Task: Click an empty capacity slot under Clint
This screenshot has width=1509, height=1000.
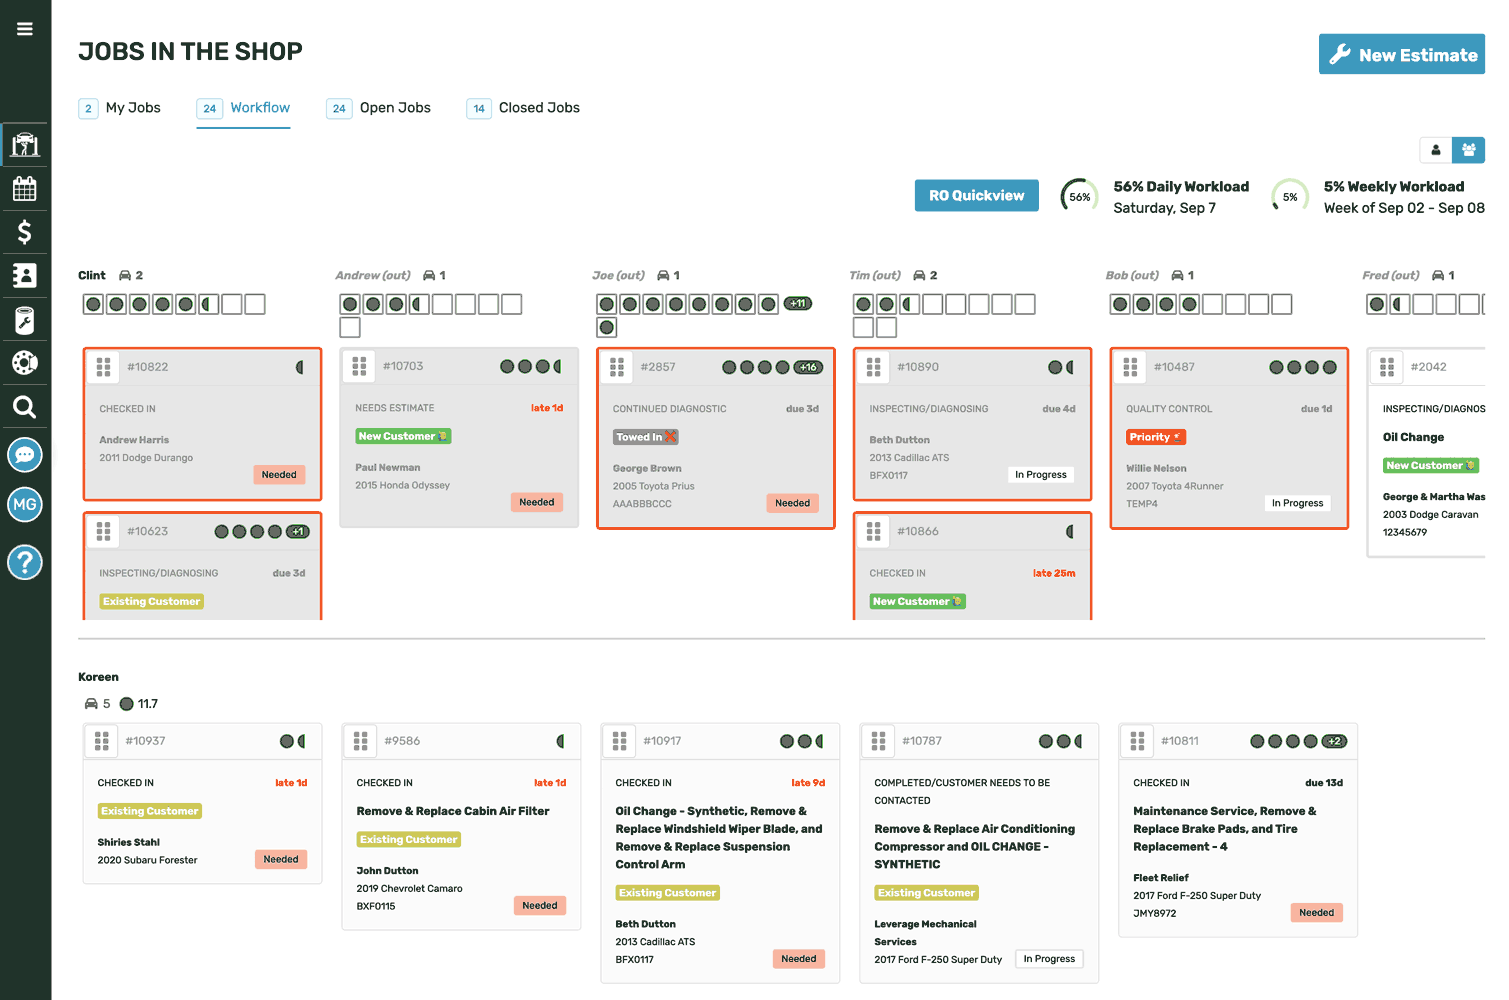Action: point(232,303)
